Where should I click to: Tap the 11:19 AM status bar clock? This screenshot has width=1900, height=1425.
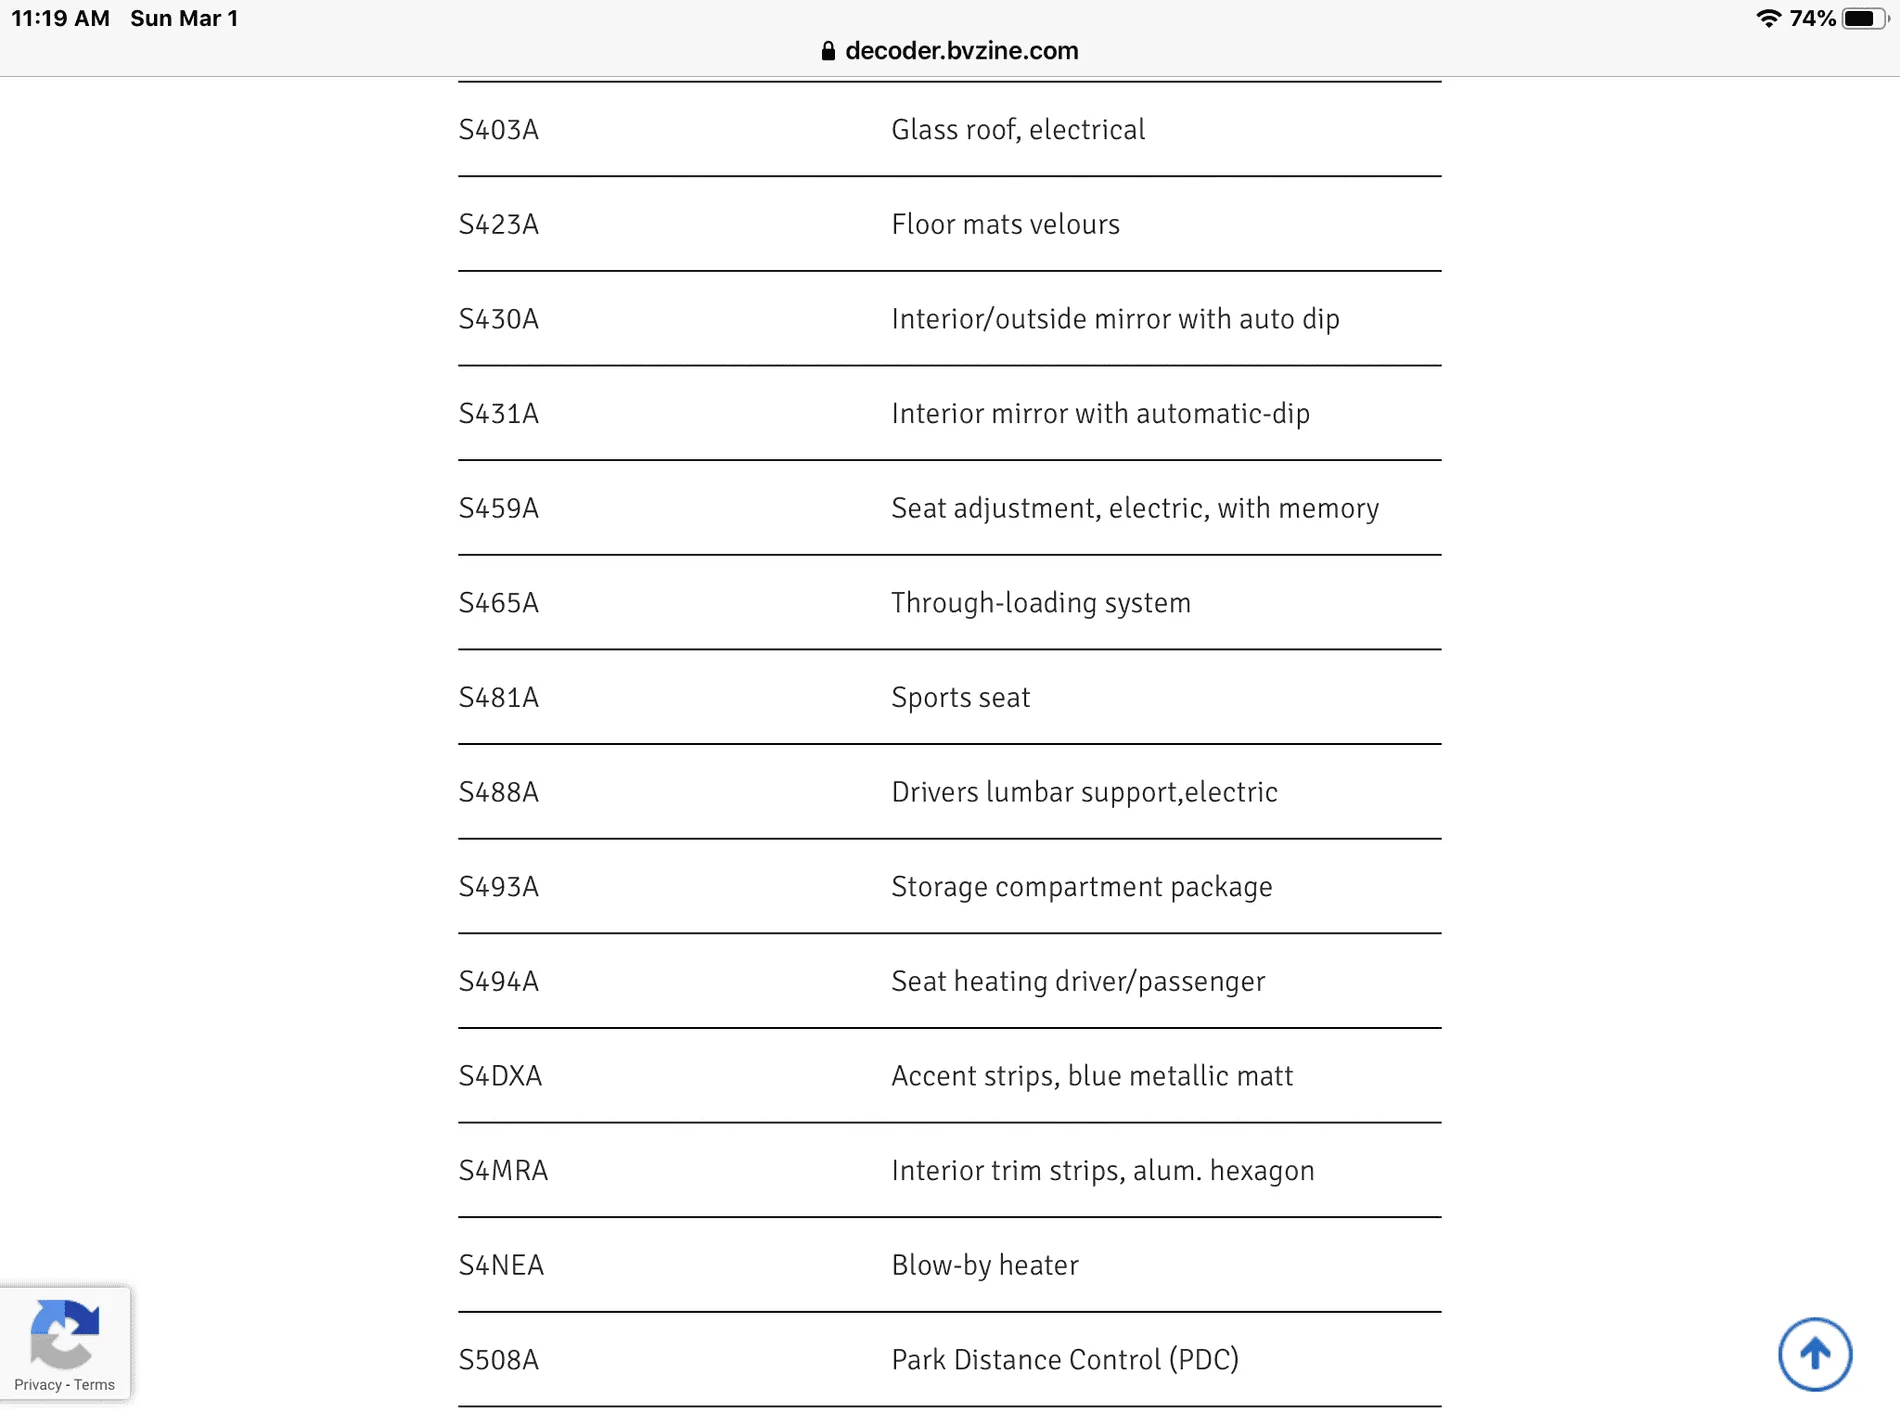(60, 18)
